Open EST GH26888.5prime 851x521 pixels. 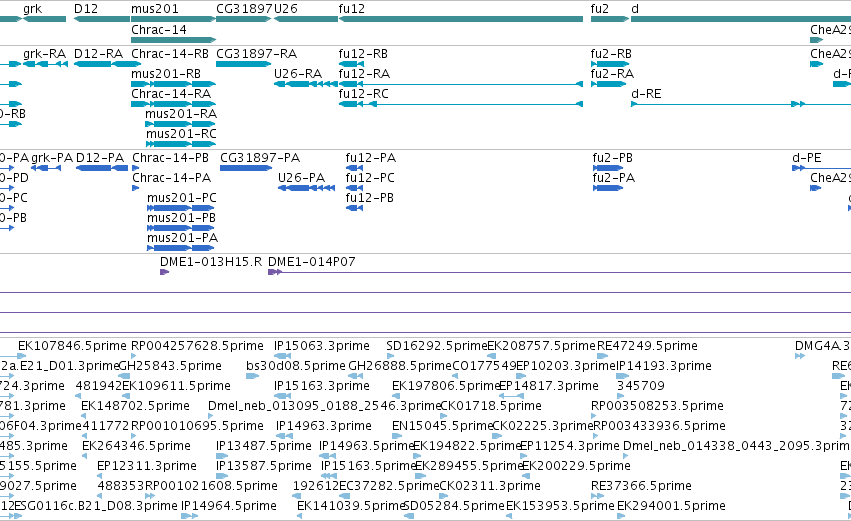coord(400,366)
